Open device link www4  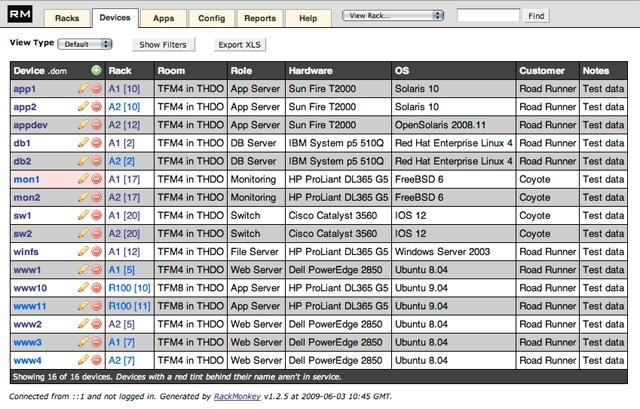pos(27,360)
